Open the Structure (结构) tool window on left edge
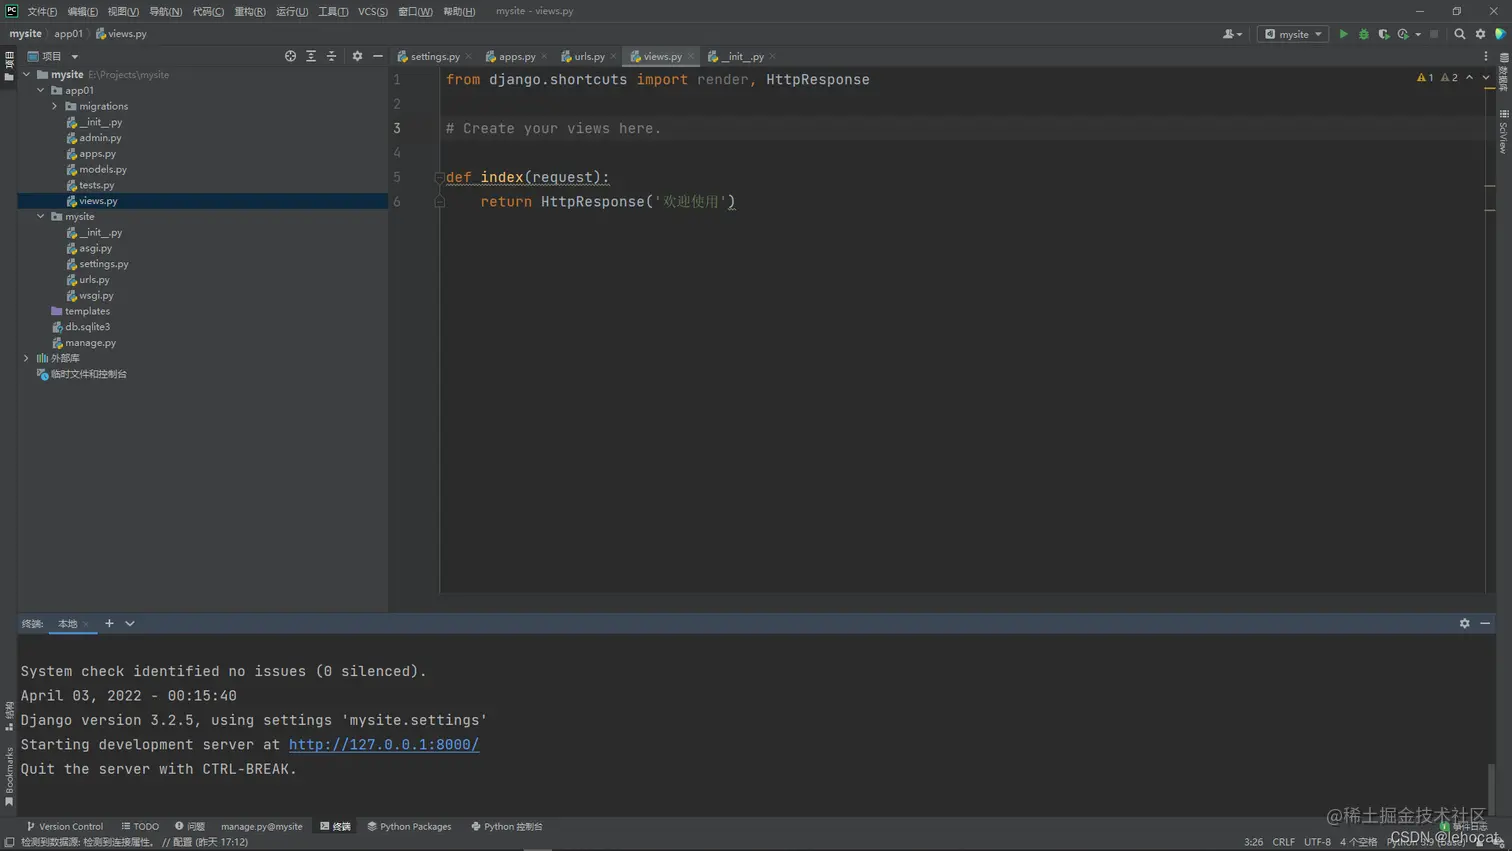This screenshot has height=851, width=1512. pyautogui.click(x=9, y=716)
